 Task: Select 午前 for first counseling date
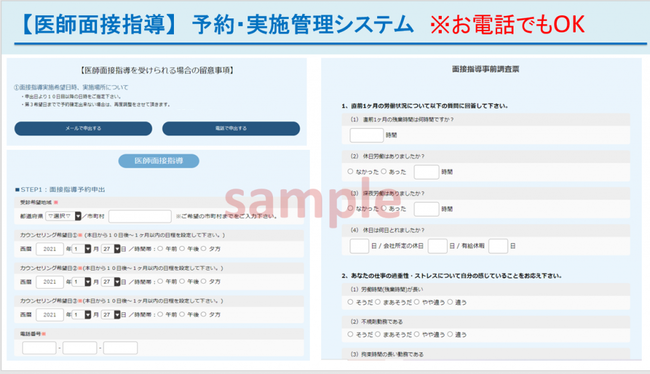pyautogui.click(x=160, y=249)
